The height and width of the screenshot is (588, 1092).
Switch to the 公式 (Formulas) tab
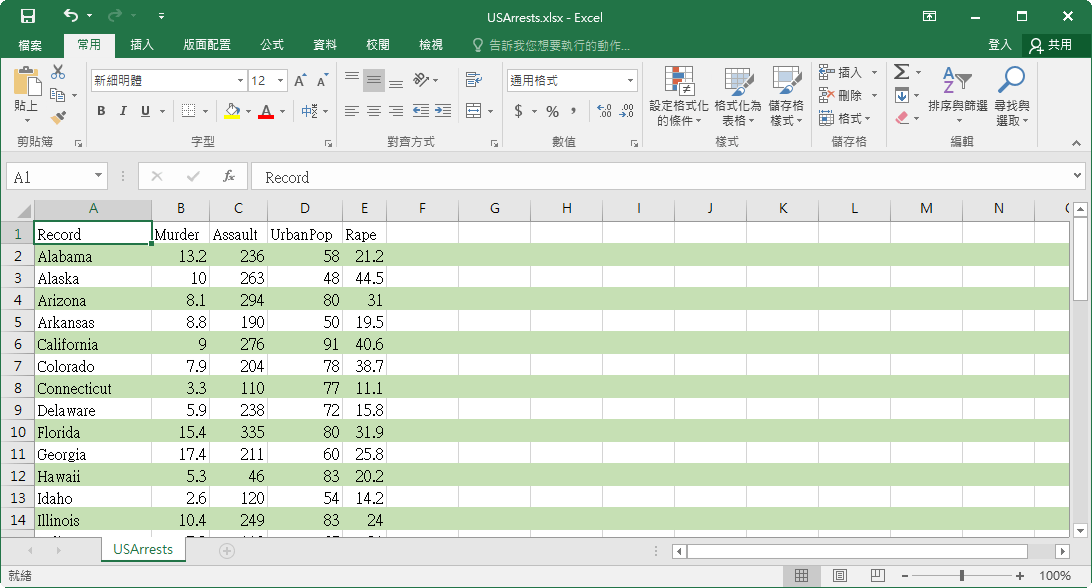[x=272, y=45]
